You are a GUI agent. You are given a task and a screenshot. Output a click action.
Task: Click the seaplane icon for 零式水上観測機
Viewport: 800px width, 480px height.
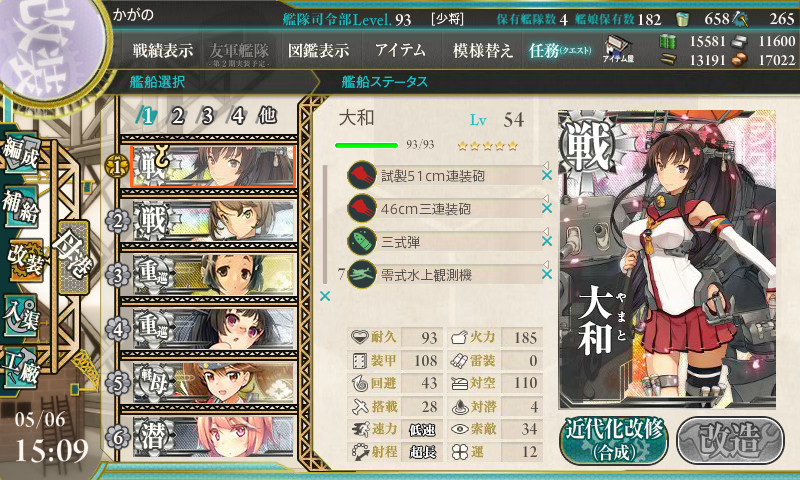point(362,275)
